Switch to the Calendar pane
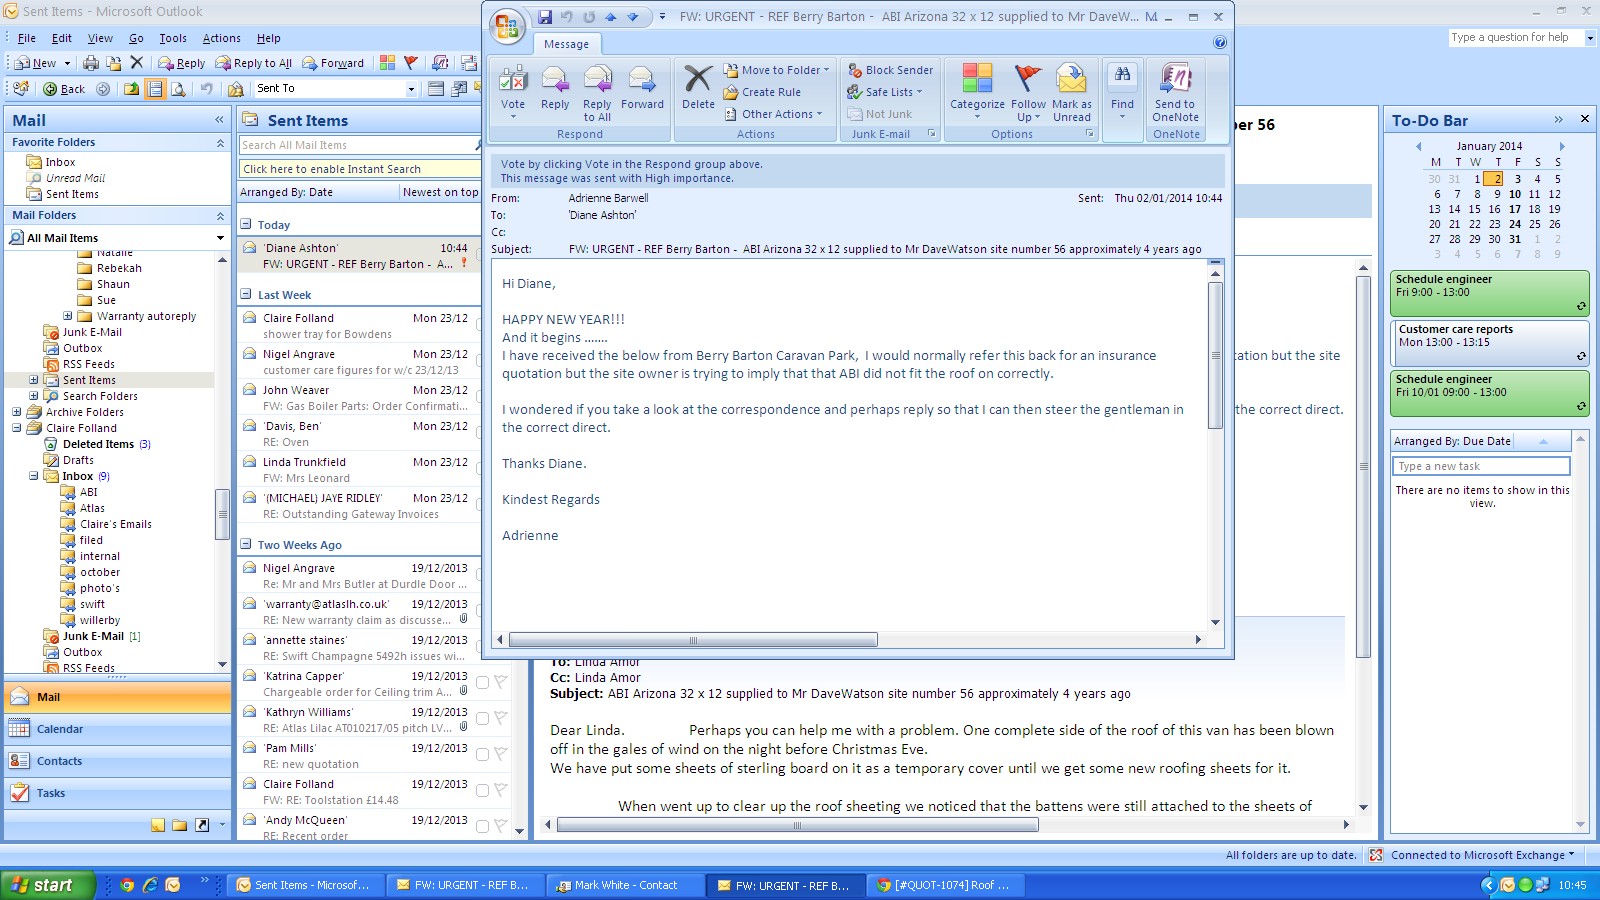1600x900 pixels. pyautogui.click(x=118, y=729)
